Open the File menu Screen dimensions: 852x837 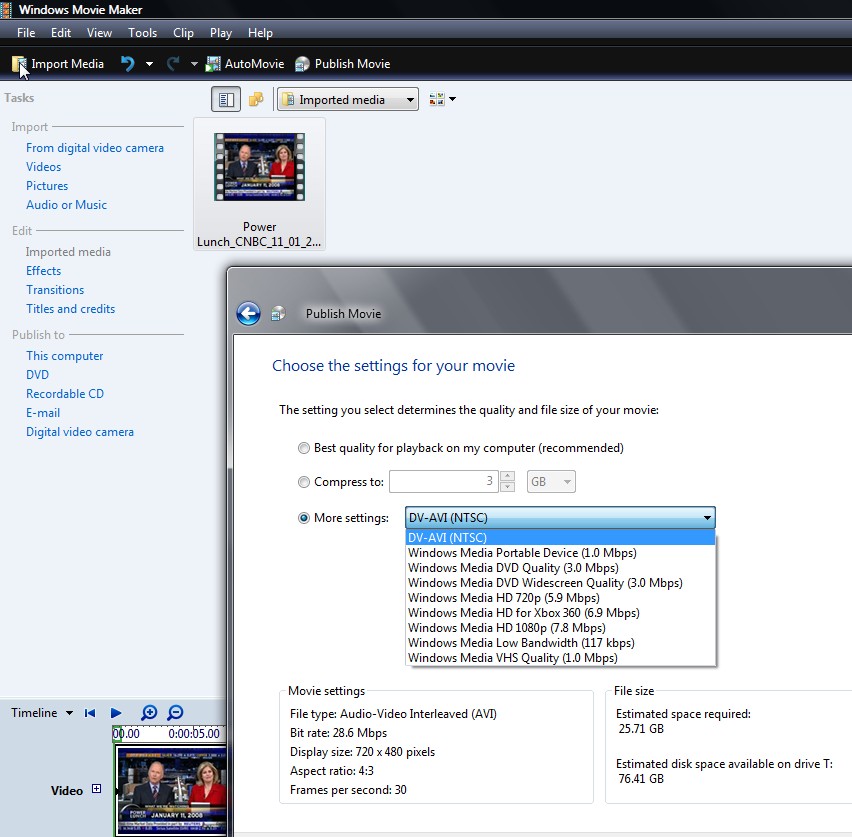26,33
